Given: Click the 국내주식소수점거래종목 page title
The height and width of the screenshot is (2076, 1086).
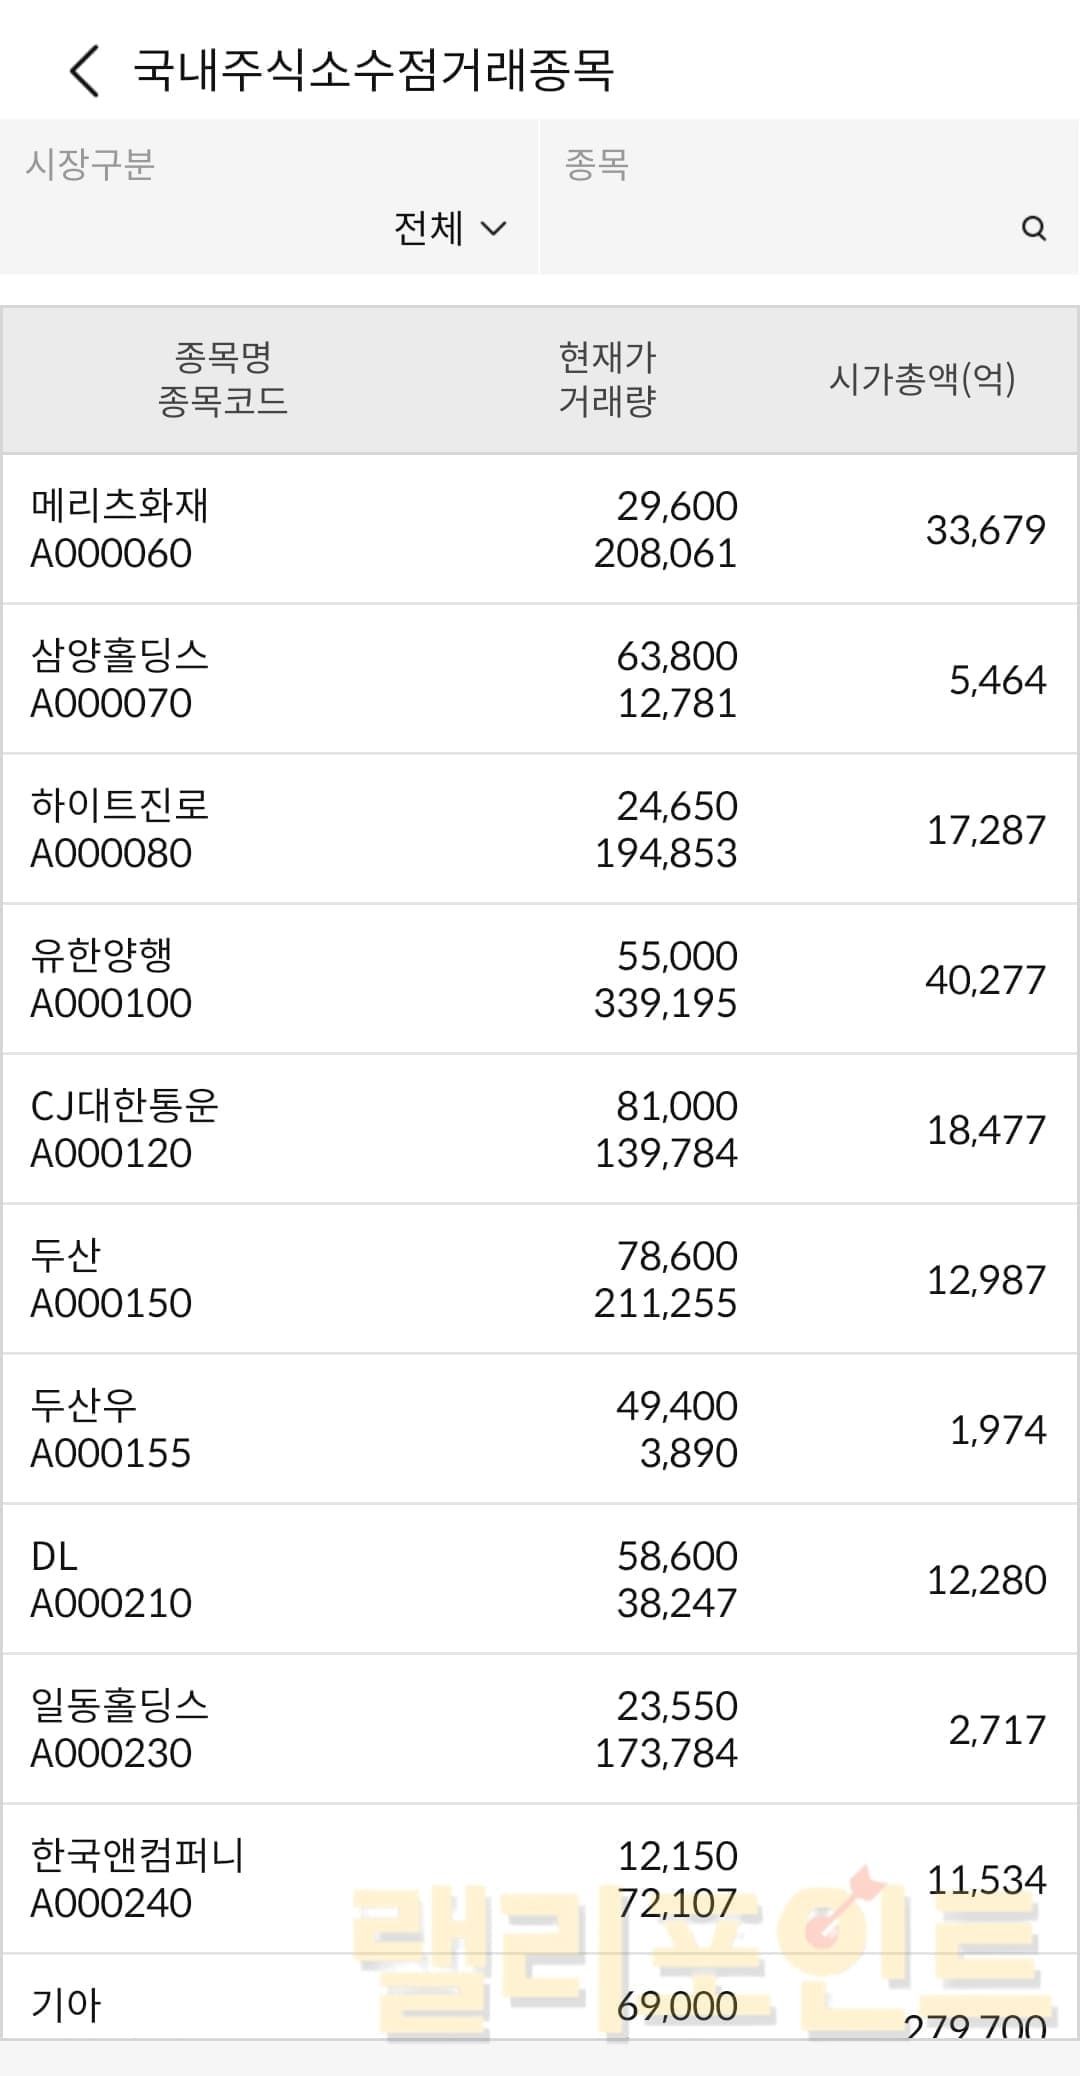Looking at the screenshot, I should coord(373,71).
